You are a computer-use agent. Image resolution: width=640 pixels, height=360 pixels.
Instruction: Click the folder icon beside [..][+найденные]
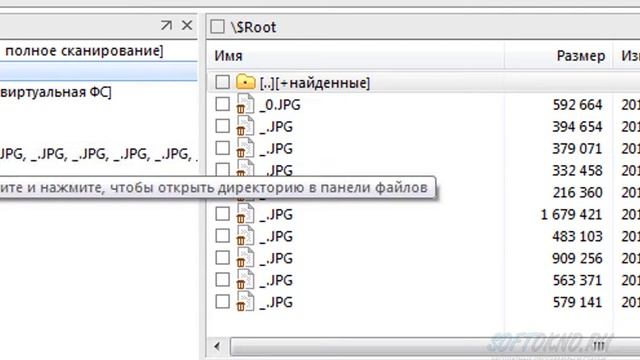click(x=245, y=82)
